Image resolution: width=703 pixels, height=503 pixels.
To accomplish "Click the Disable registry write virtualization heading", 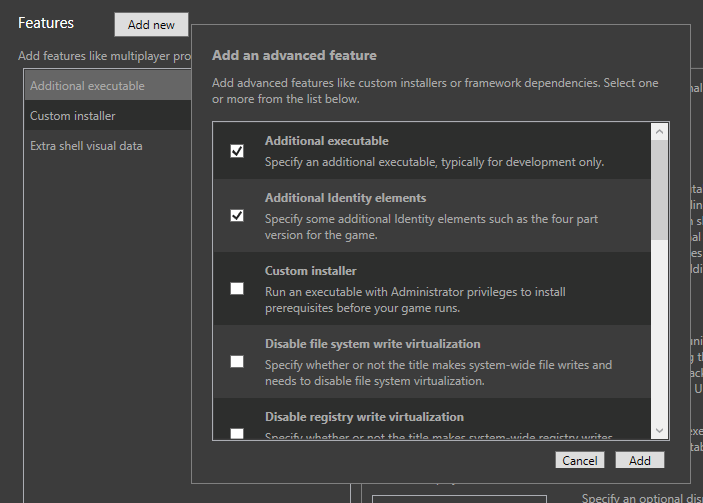I will pyautogui.click(x=364, y=417).
